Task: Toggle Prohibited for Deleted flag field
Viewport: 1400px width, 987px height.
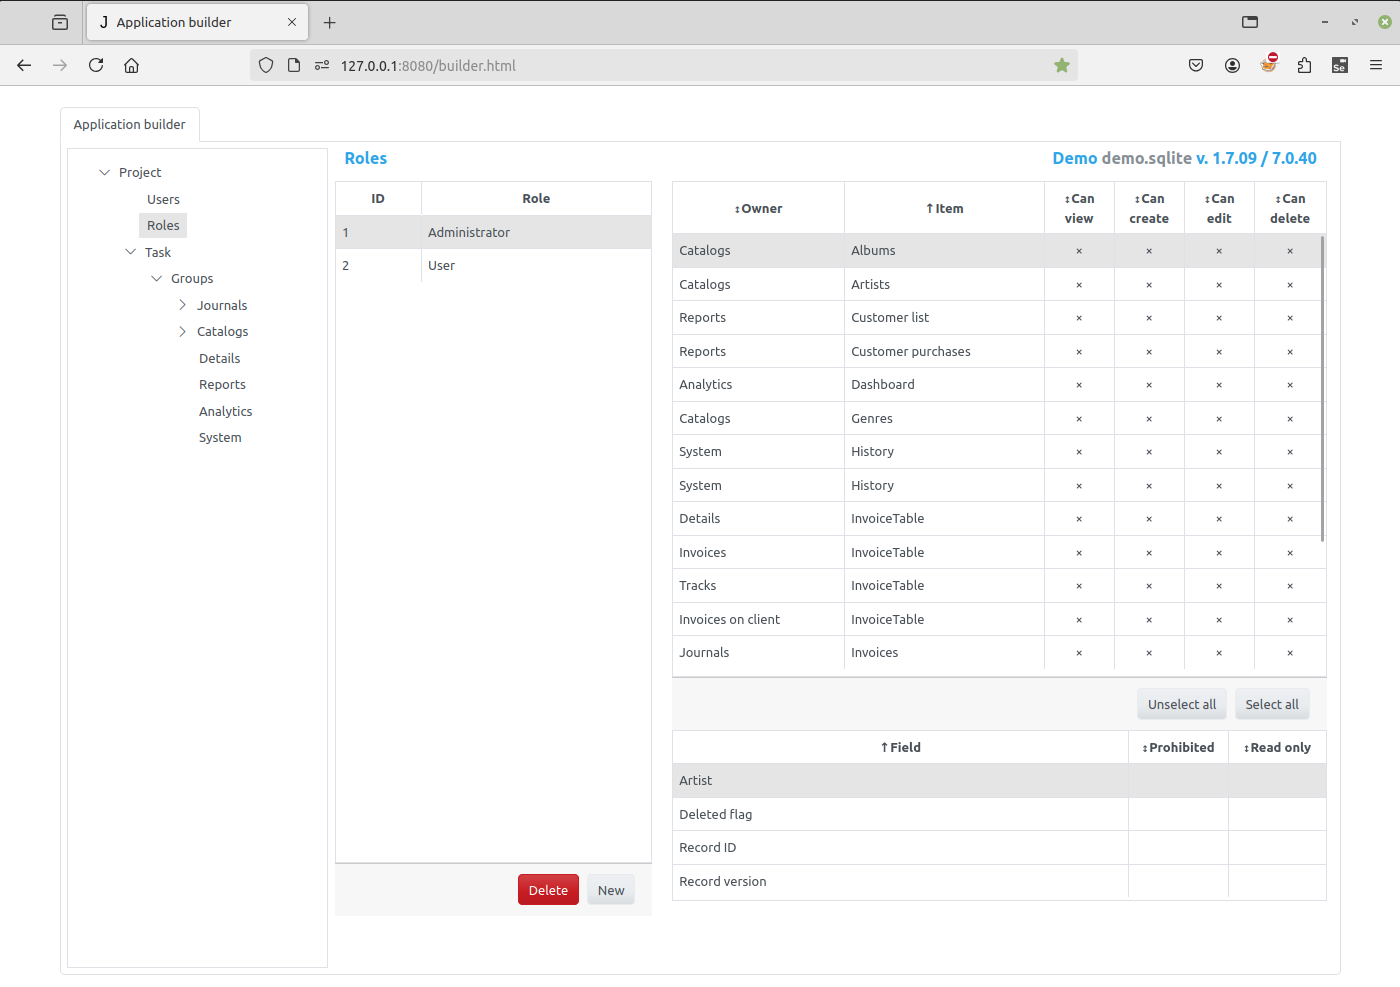Action: (1178, 814)
